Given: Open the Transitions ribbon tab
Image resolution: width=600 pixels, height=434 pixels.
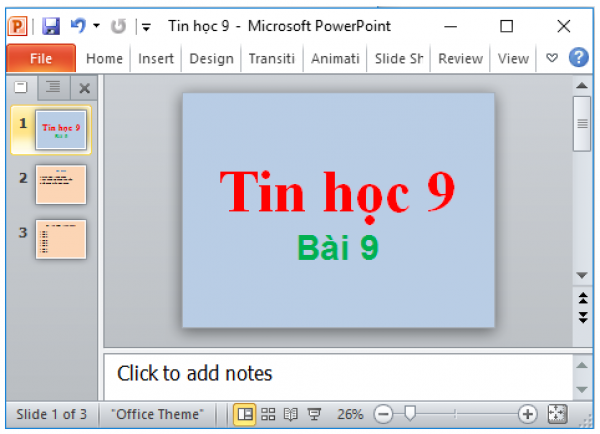Looking at the screenshot, I should coord(272,59).
